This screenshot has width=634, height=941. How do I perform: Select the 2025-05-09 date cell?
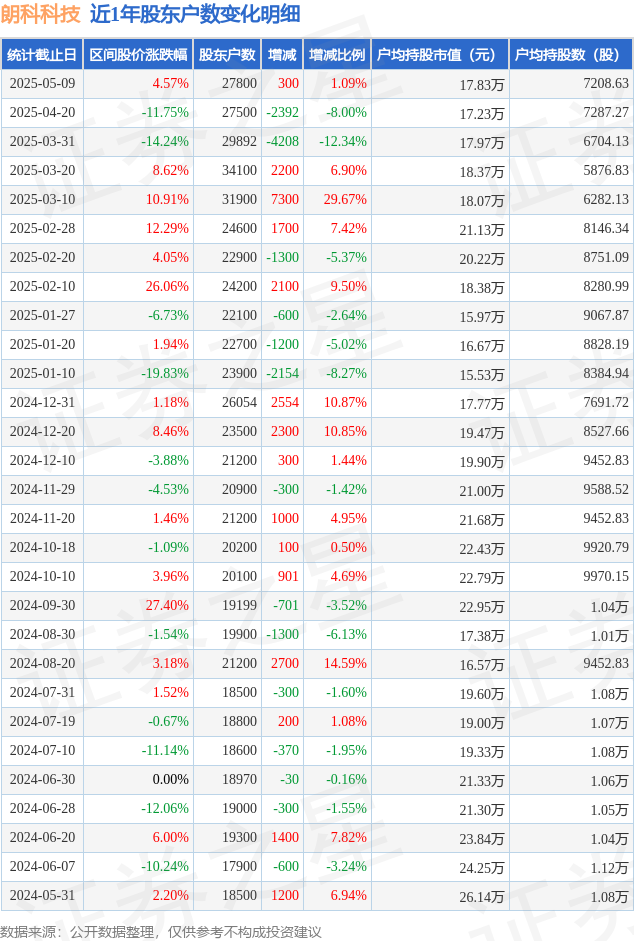tap(42, 83)
